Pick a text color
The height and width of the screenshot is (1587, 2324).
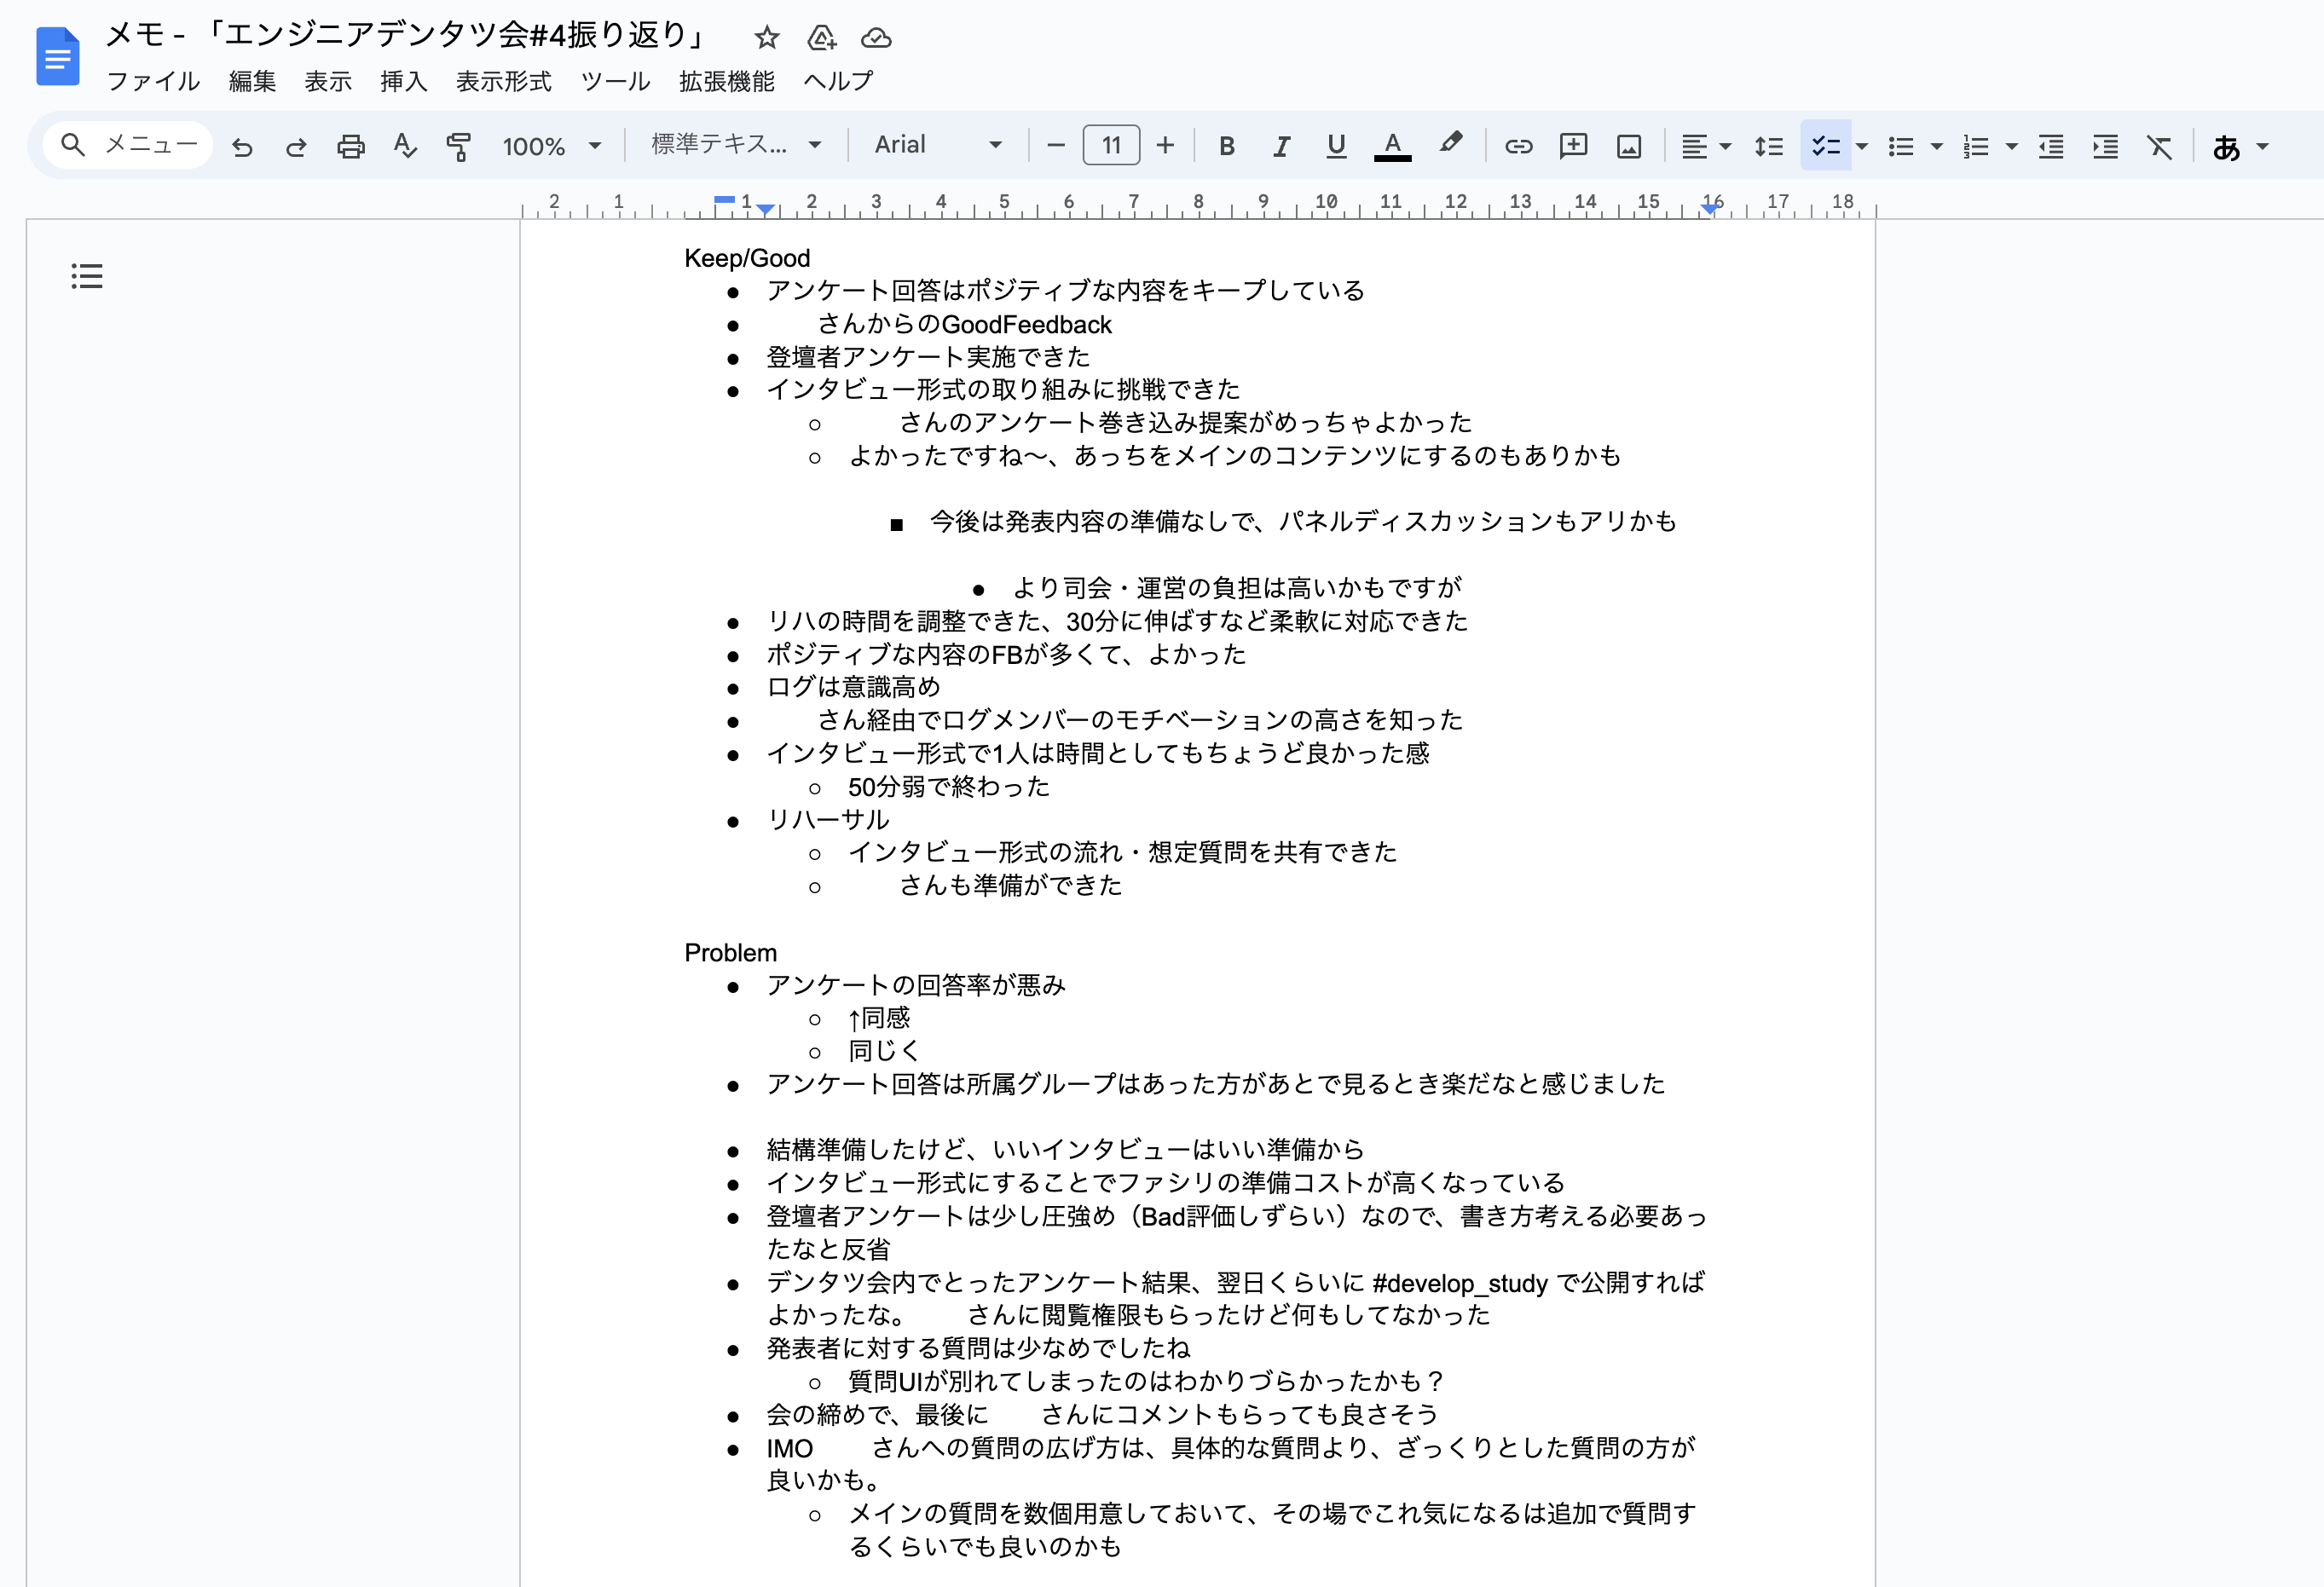[1393, 145]
